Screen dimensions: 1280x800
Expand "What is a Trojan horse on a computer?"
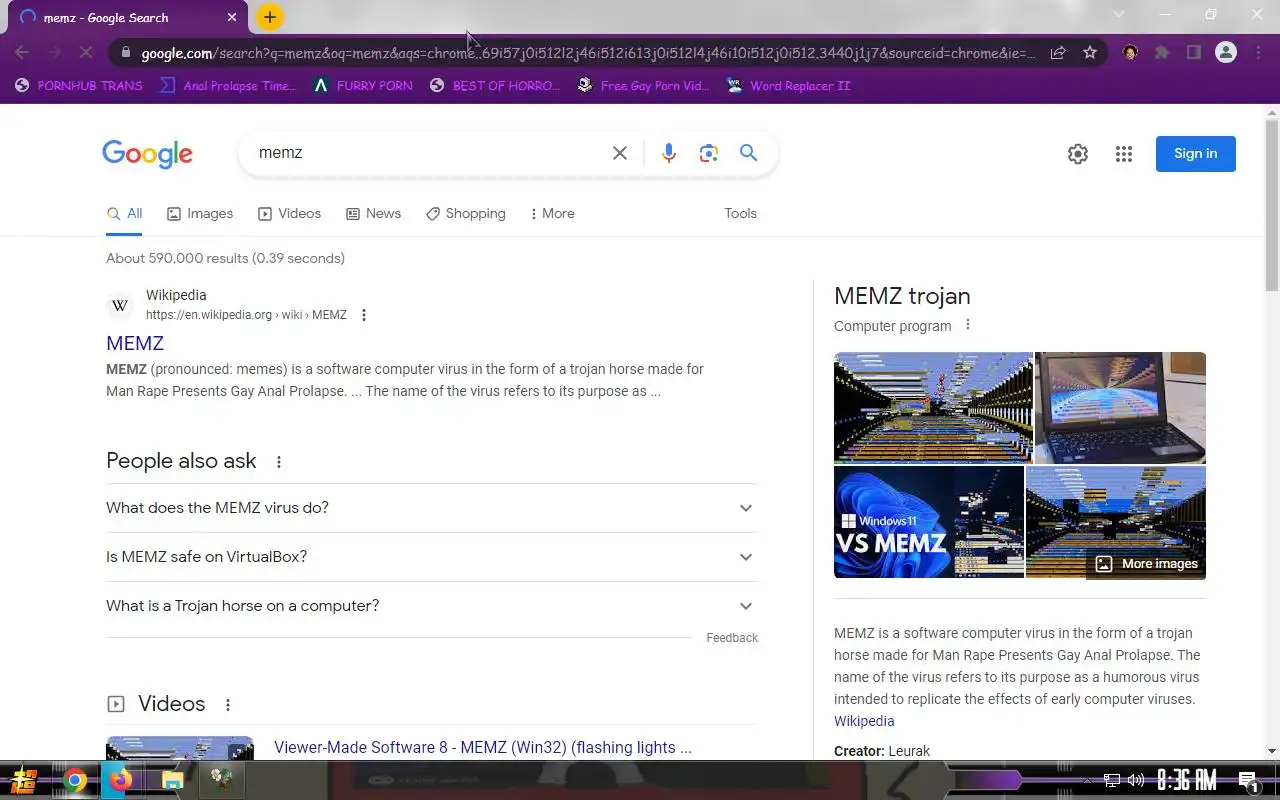(432, 606)
